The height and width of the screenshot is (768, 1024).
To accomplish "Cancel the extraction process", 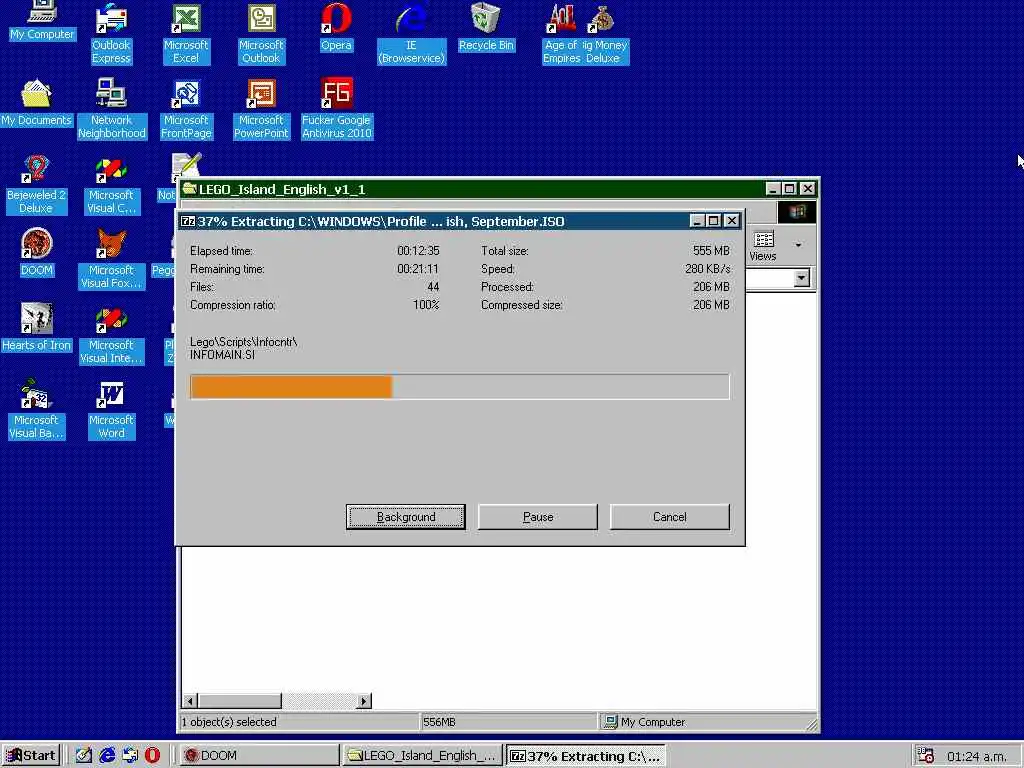I will pyautogui.click(x=669, y=517).
